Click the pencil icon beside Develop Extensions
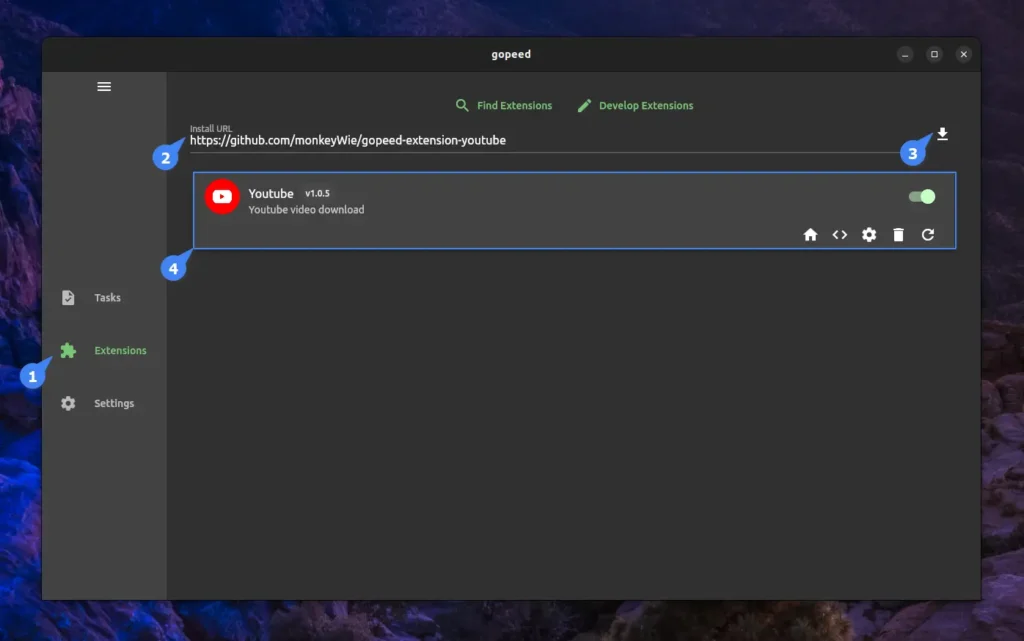 coord(584,105)
